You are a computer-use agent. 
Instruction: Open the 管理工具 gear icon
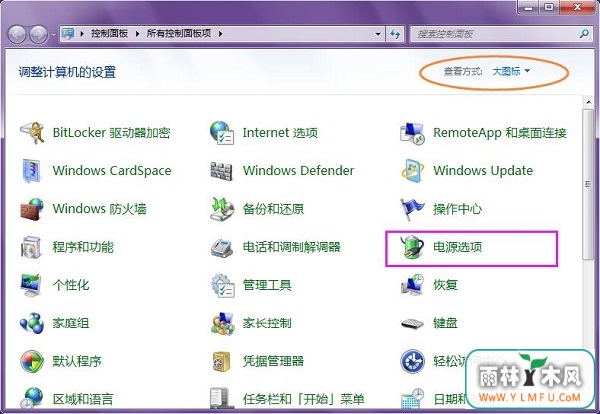coord(223,285)
